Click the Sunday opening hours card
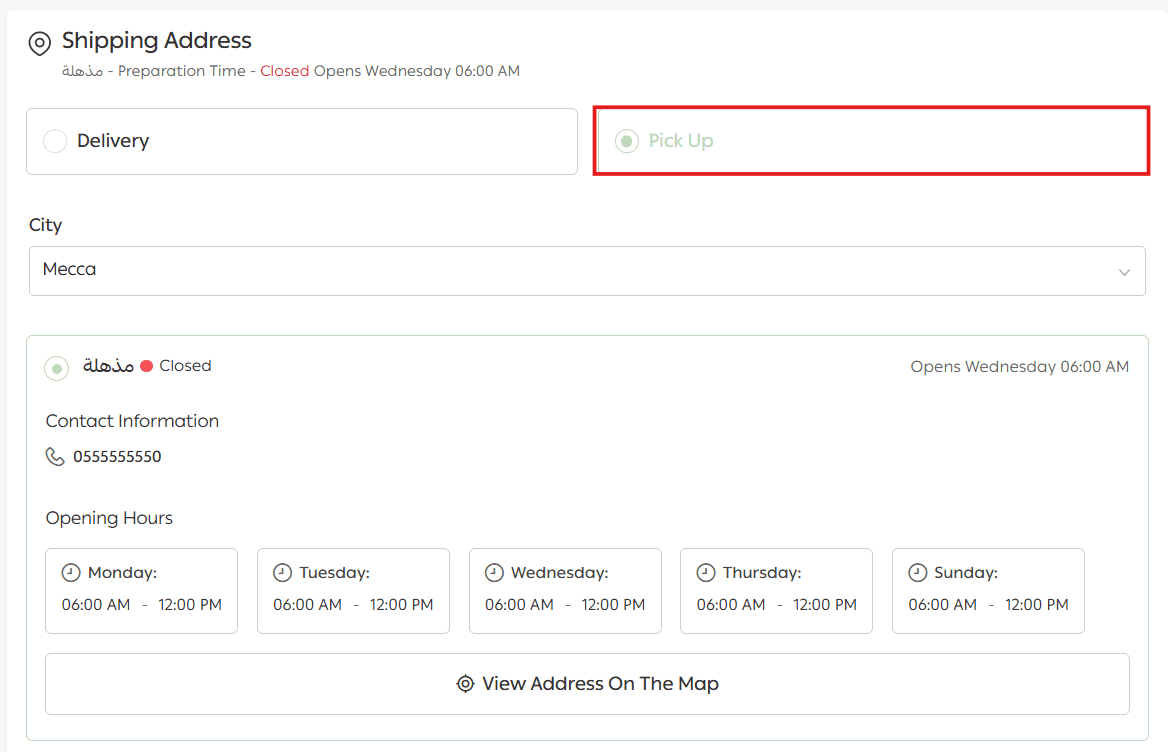 click(987, 590)
